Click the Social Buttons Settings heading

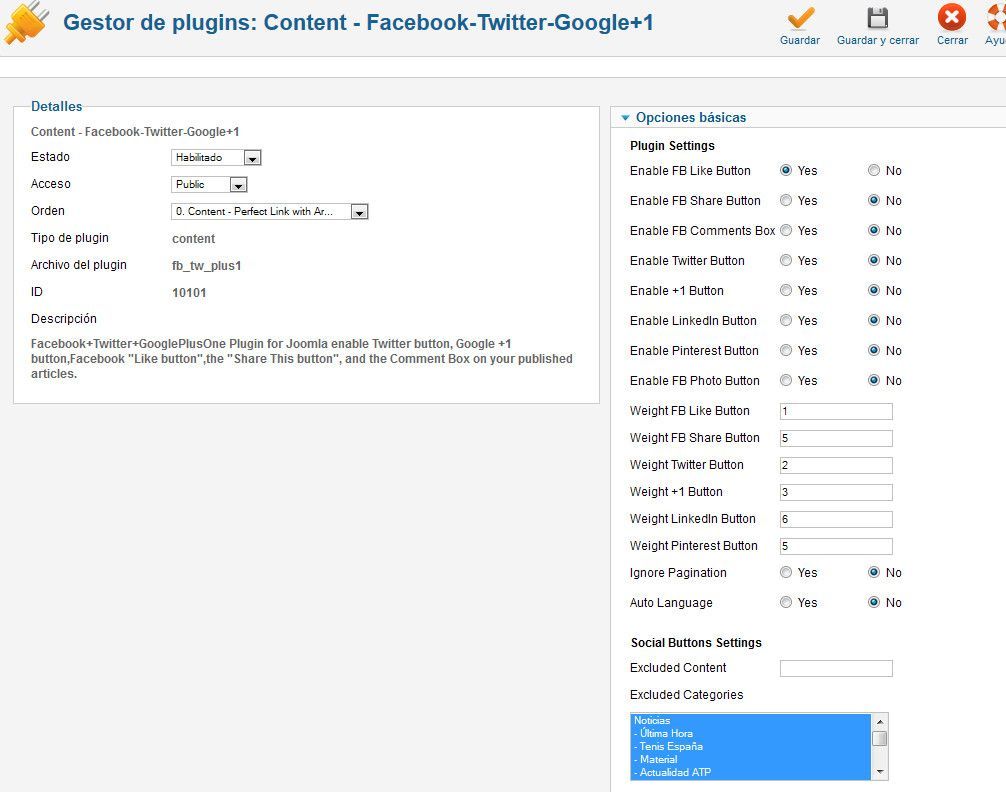coord(696,642)
